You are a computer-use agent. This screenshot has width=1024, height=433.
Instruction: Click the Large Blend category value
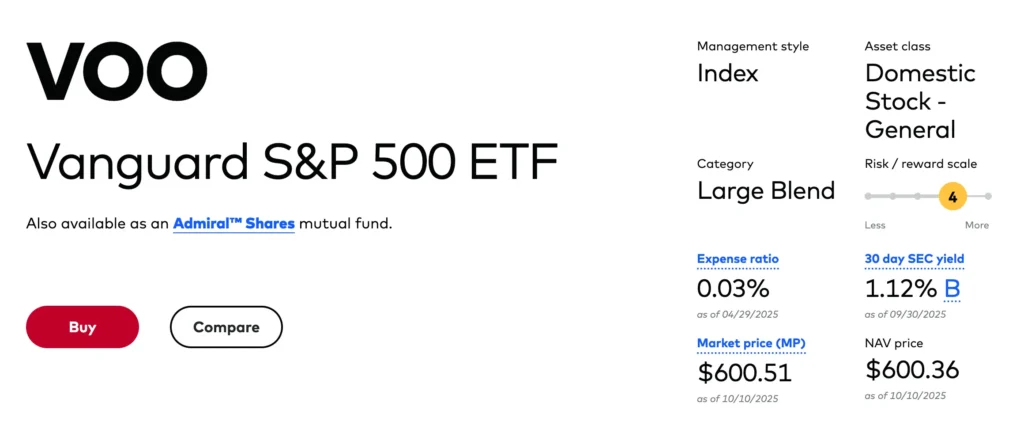[765, 191]
